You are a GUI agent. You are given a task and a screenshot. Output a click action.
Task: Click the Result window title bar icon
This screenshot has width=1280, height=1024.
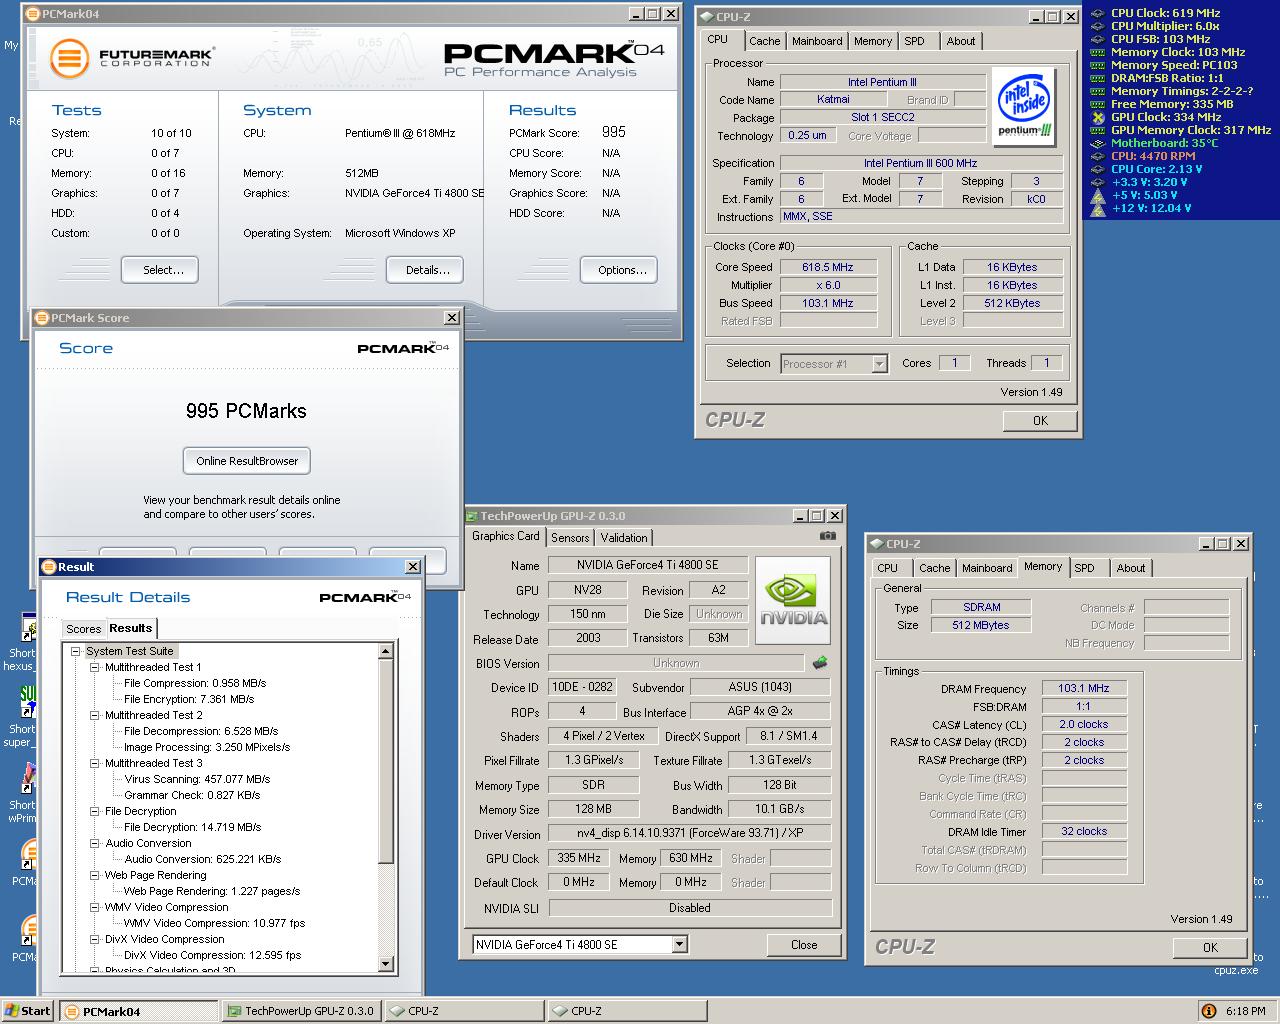[48, 567]
